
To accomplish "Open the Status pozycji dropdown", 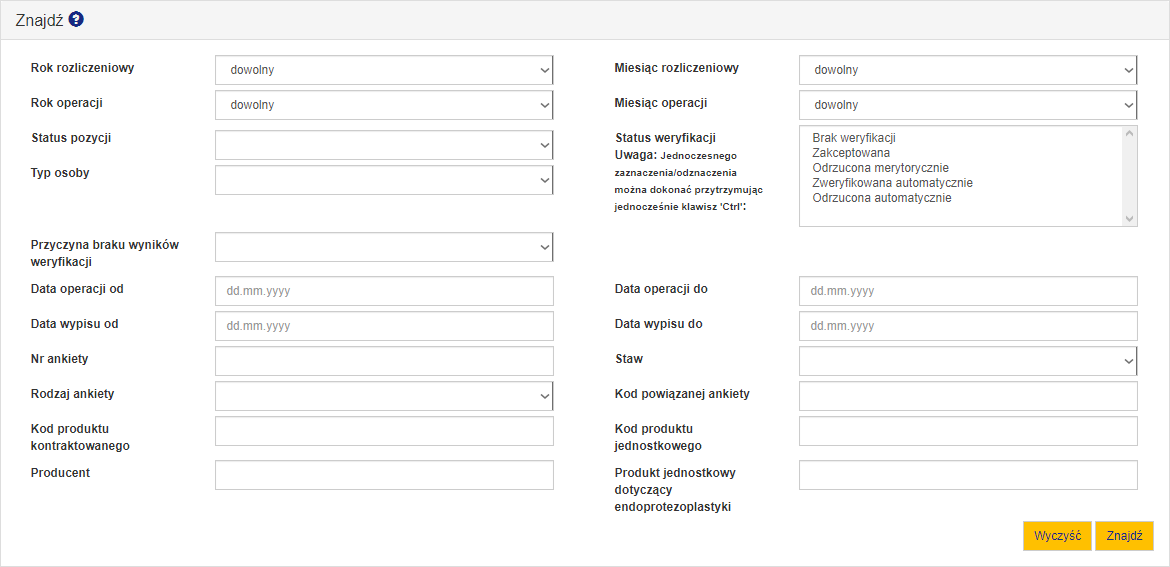I will 383,145.
